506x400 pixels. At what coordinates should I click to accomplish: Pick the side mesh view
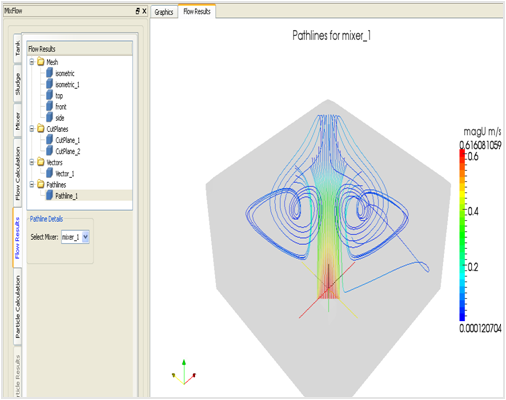(x=60, y=118)
